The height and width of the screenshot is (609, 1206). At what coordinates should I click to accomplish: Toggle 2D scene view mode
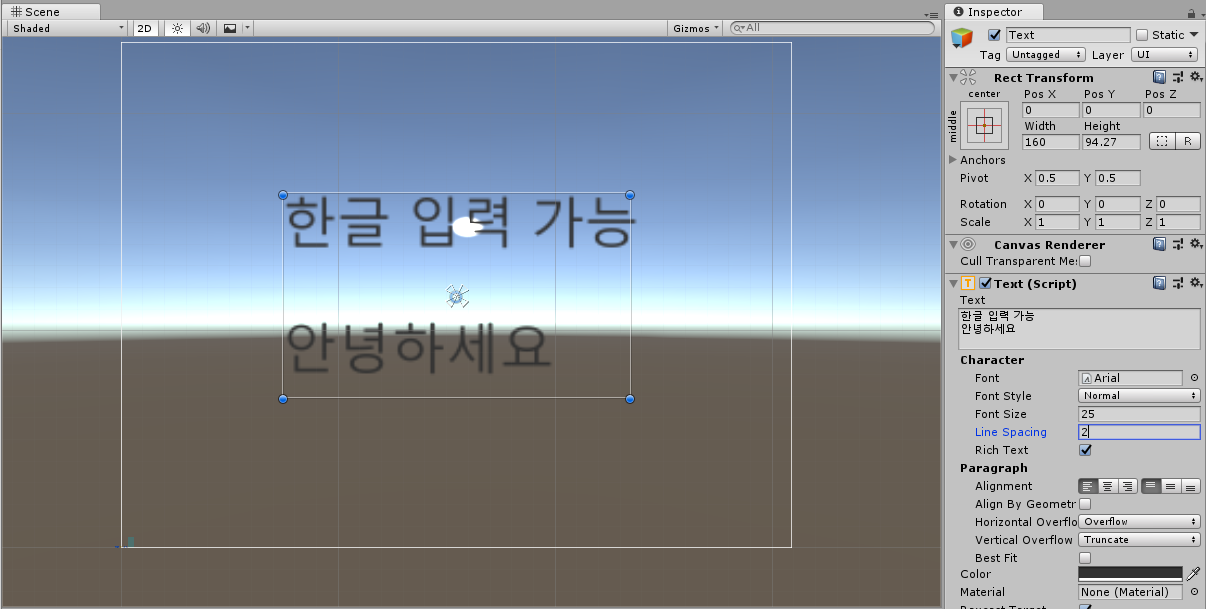(x=144, y=28)
